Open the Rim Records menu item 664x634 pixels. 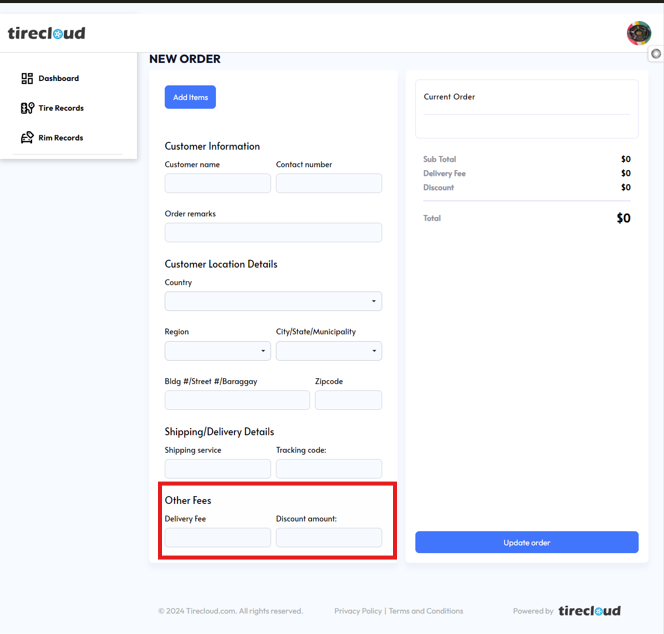60,138
